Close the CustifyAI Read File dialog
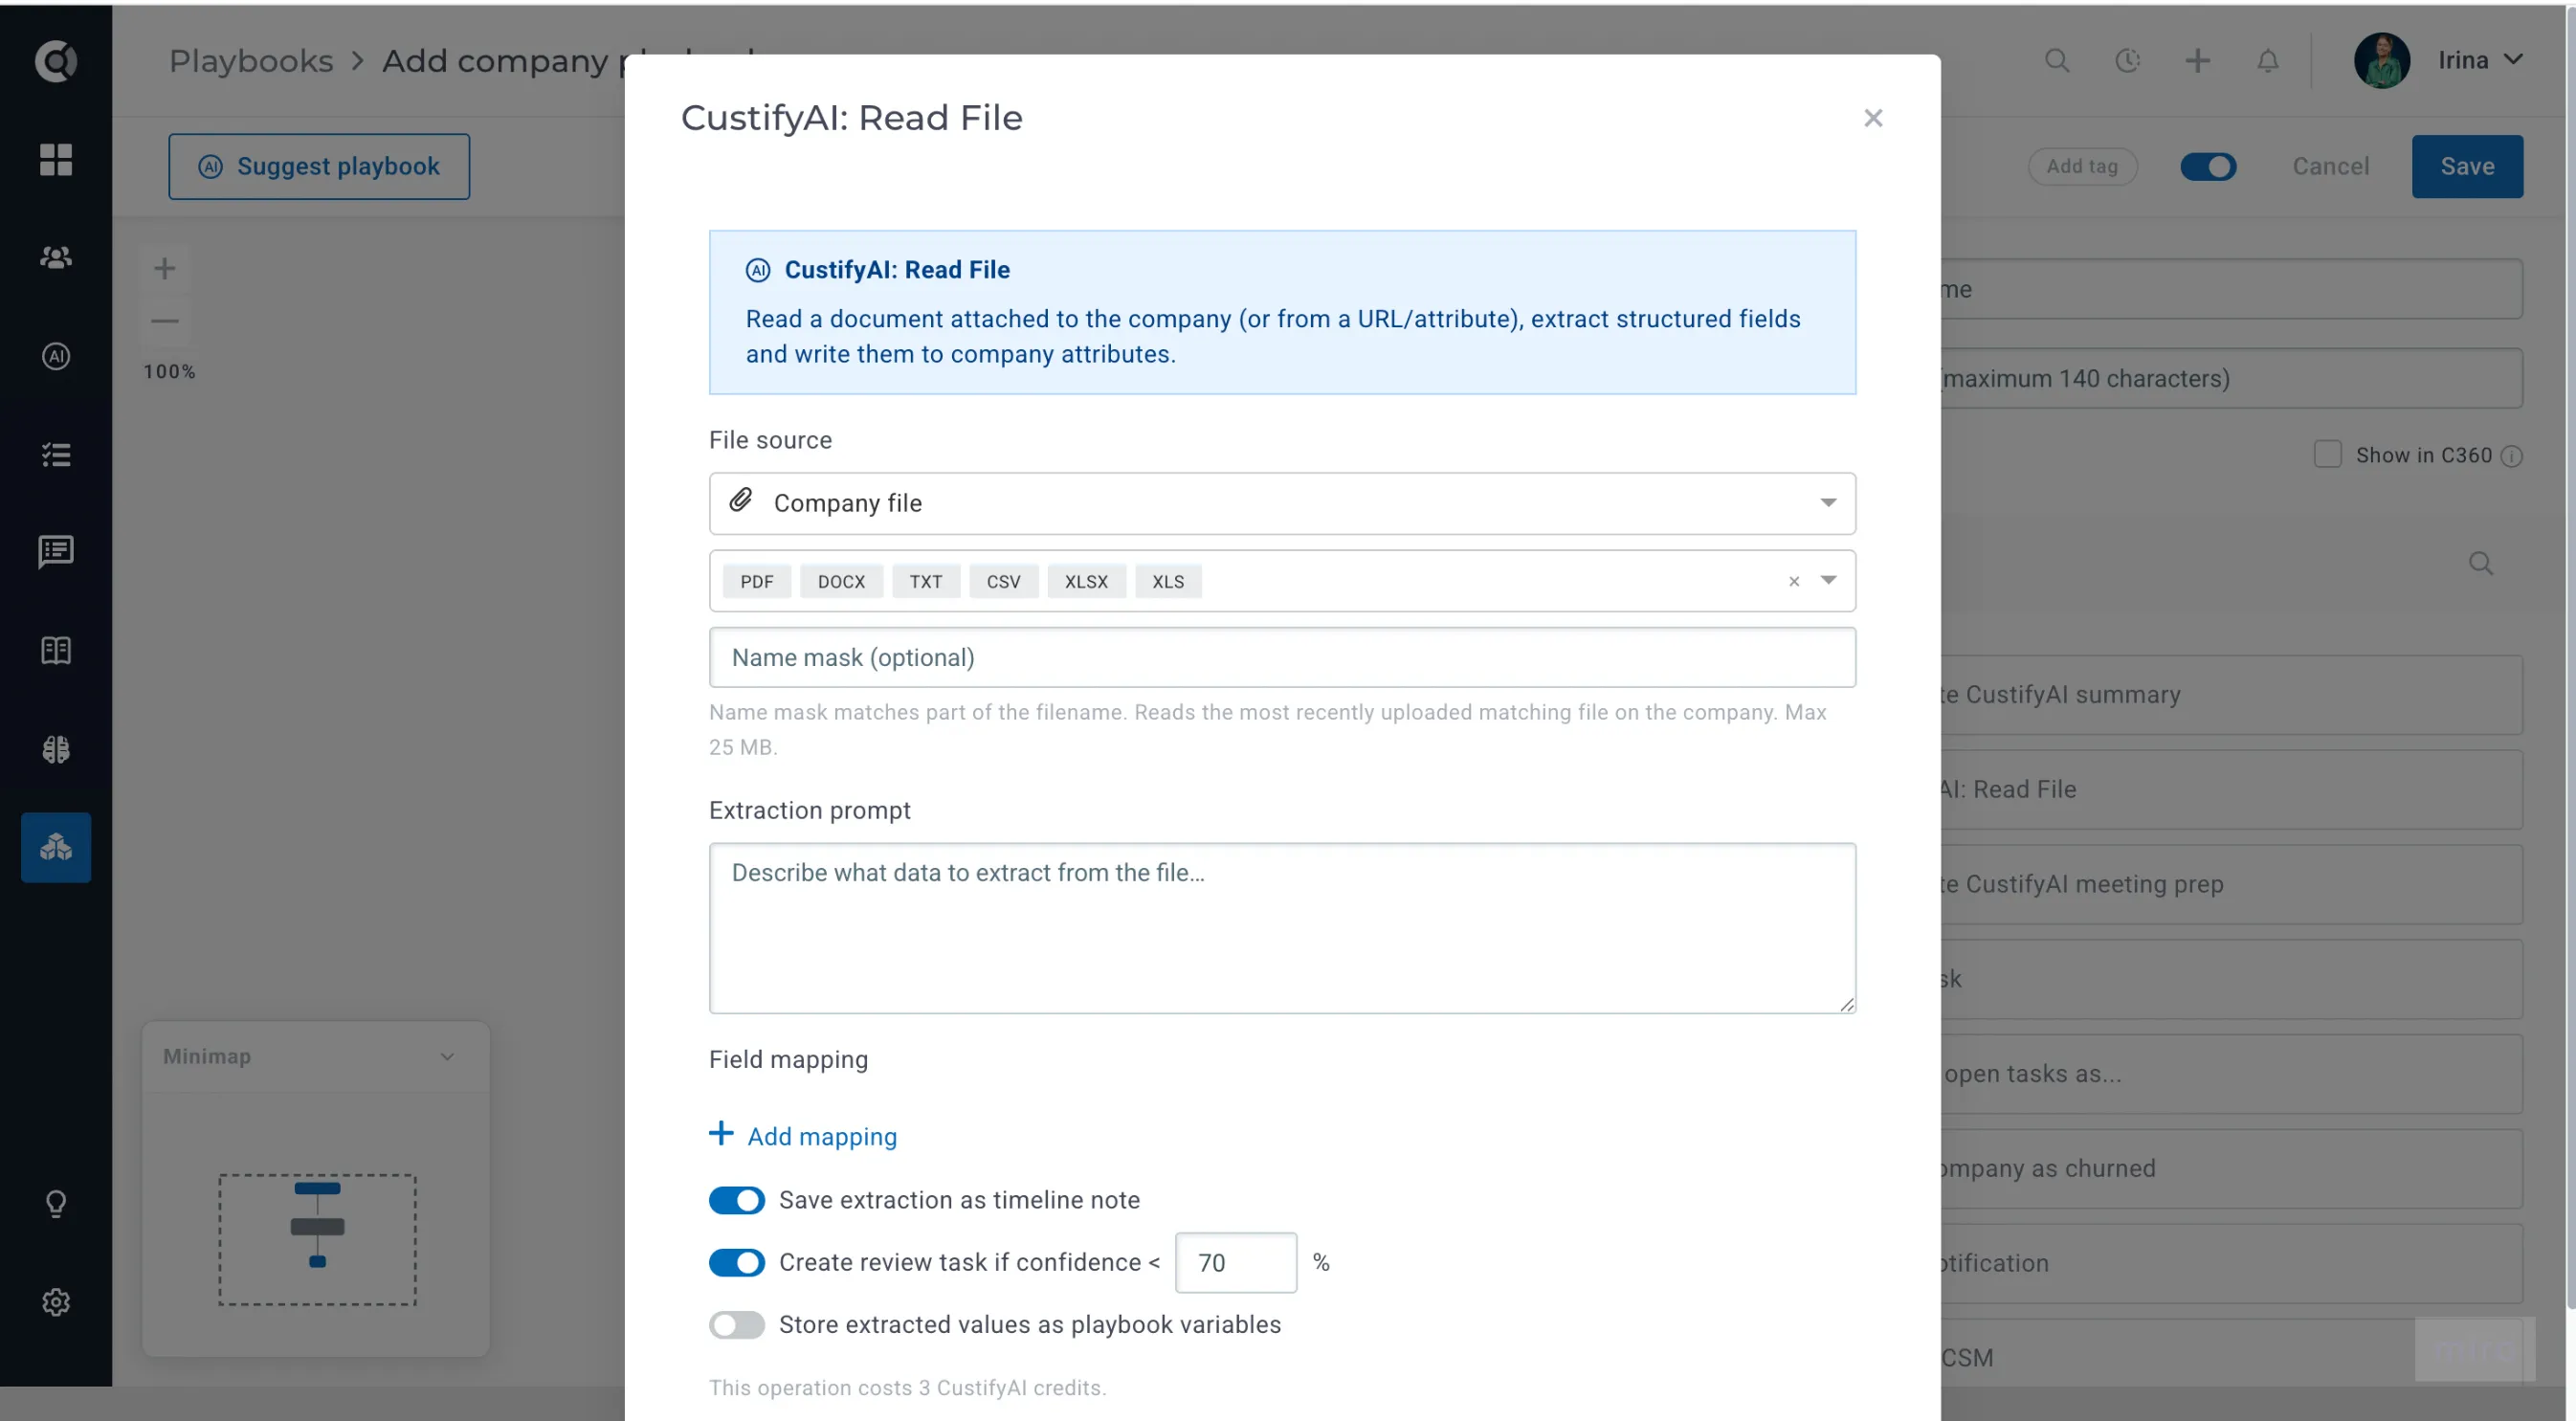The image size is (2576, 1421). [x=1873, y=118]
